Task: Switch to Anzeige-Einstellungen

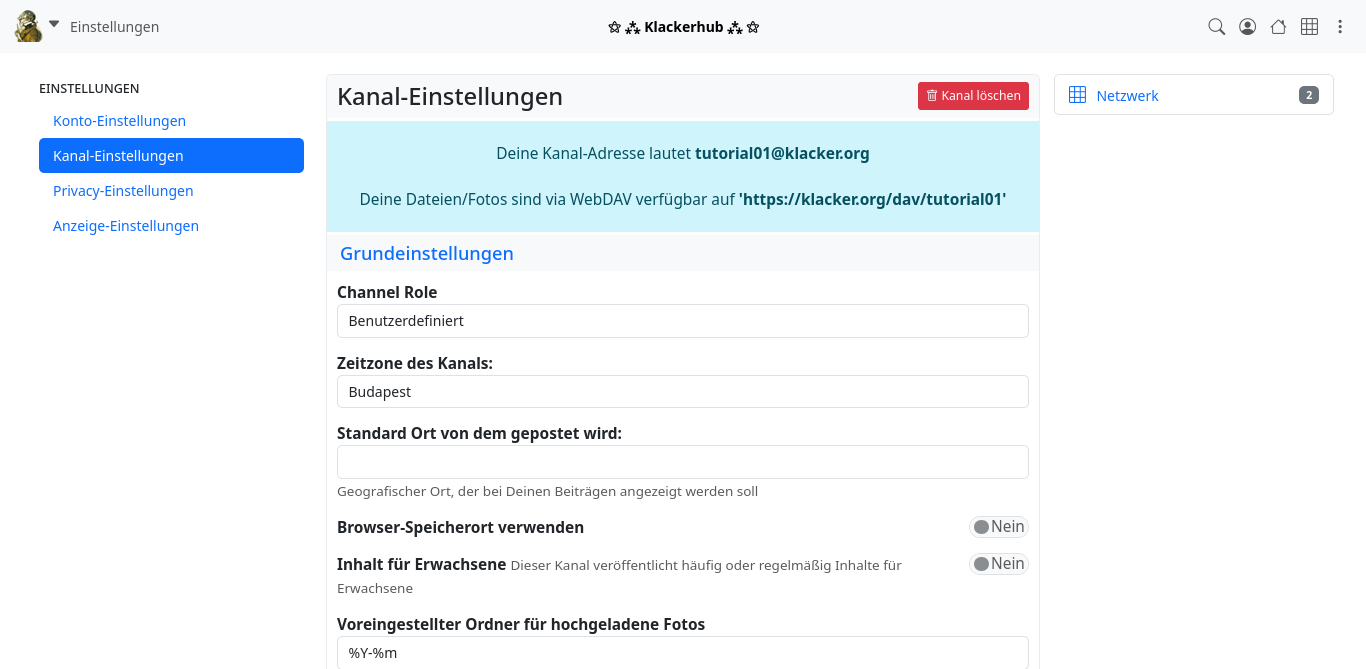Action: point(126,226)
